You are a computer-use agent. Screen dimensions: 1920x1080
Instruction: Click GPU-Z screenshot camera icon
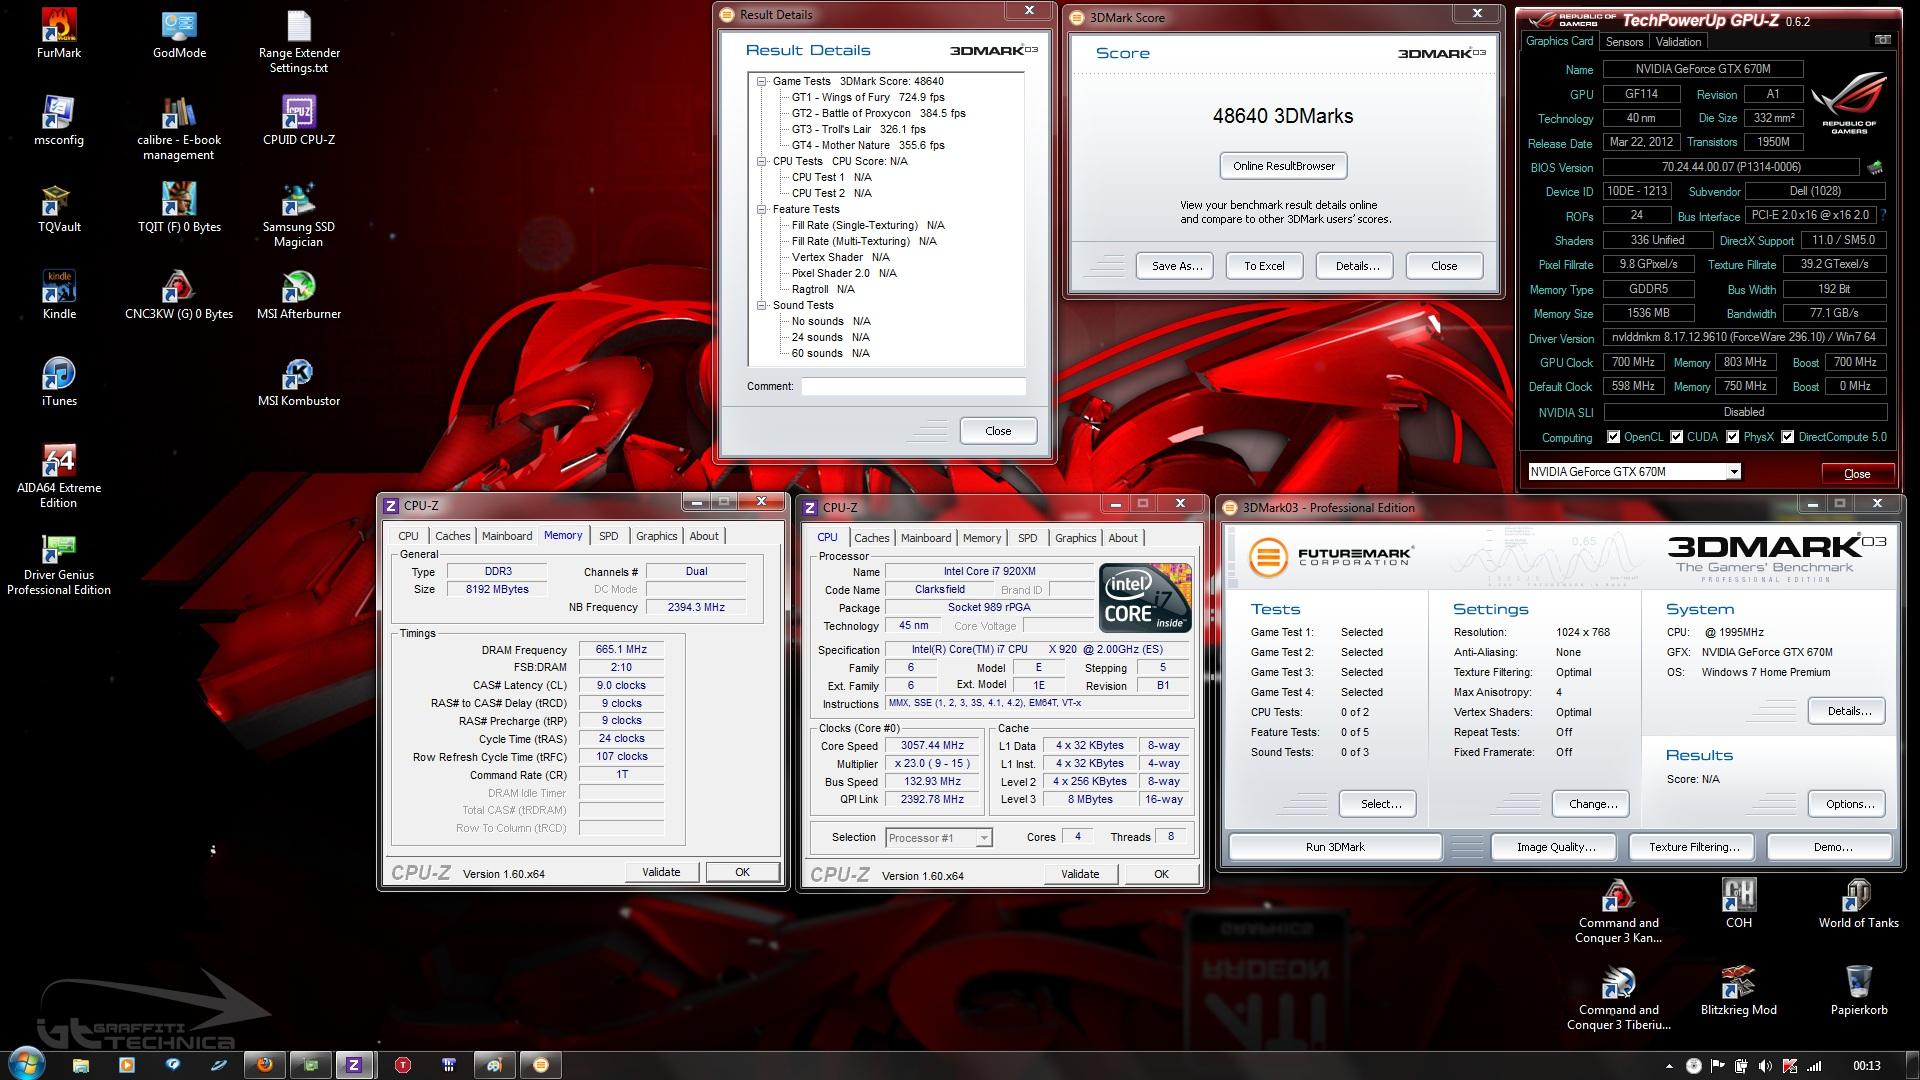pos(1882,40)
